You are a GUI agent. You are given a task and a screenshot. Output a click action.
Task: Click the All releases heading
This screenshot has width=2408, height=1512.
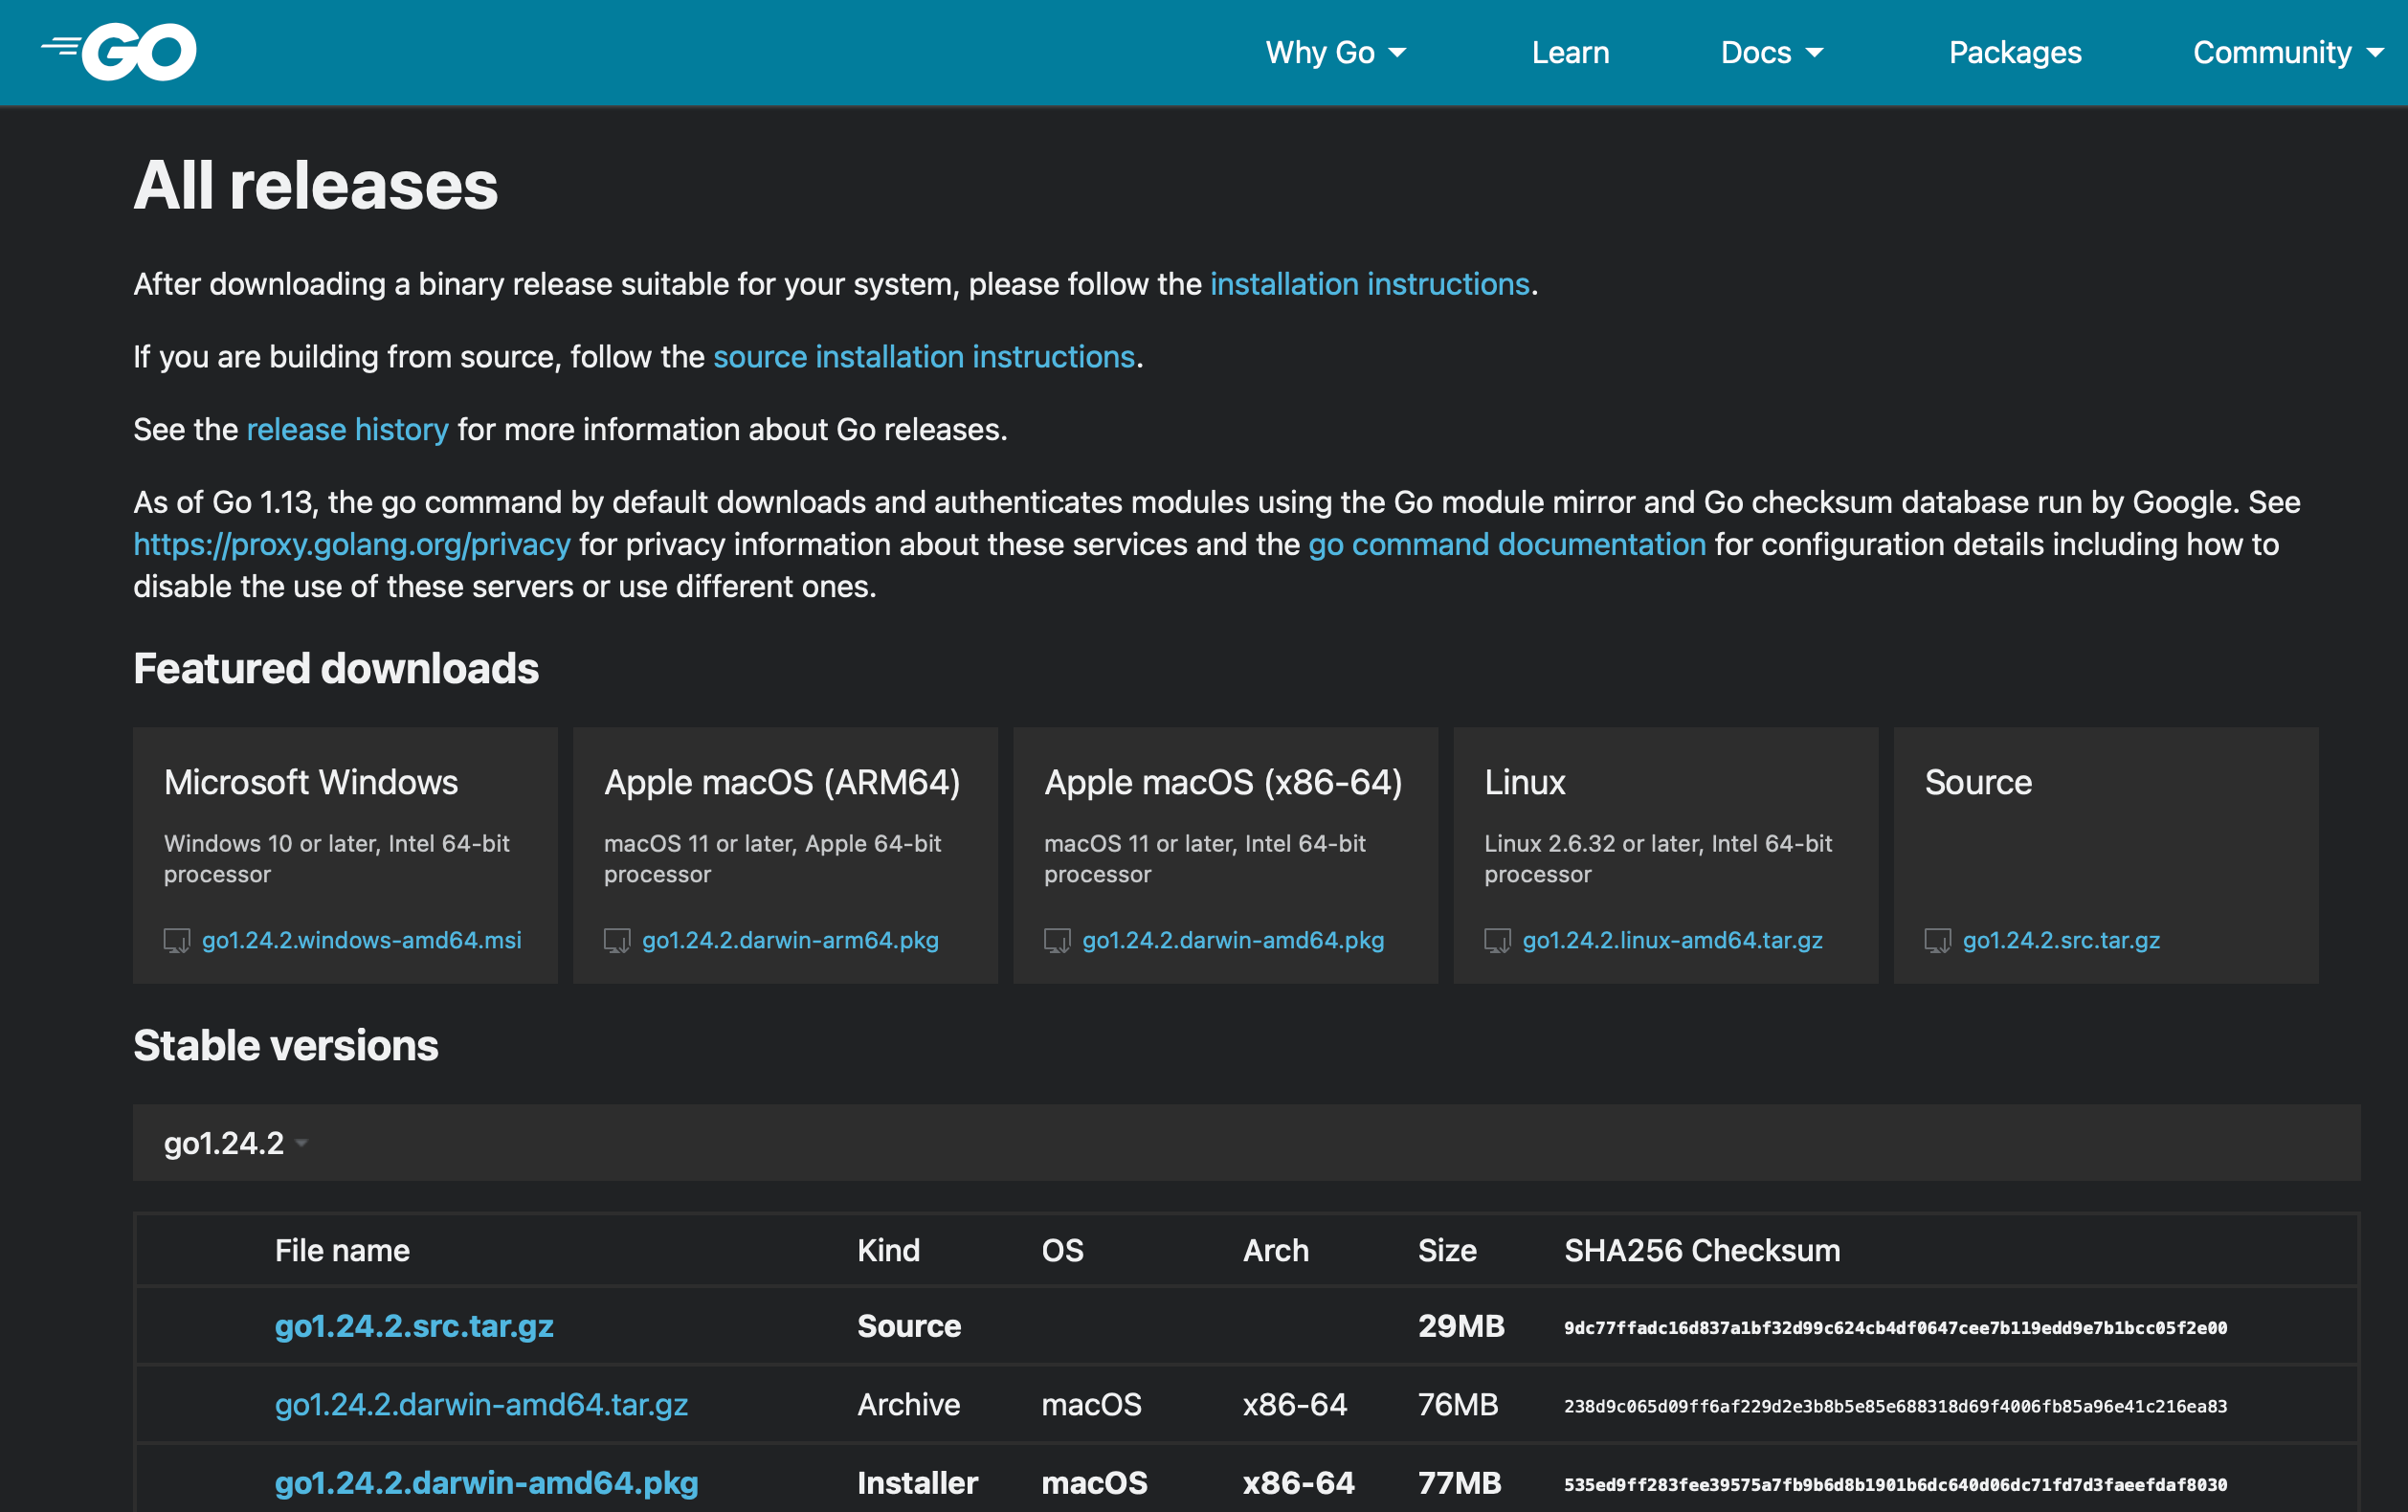[316, 186]
